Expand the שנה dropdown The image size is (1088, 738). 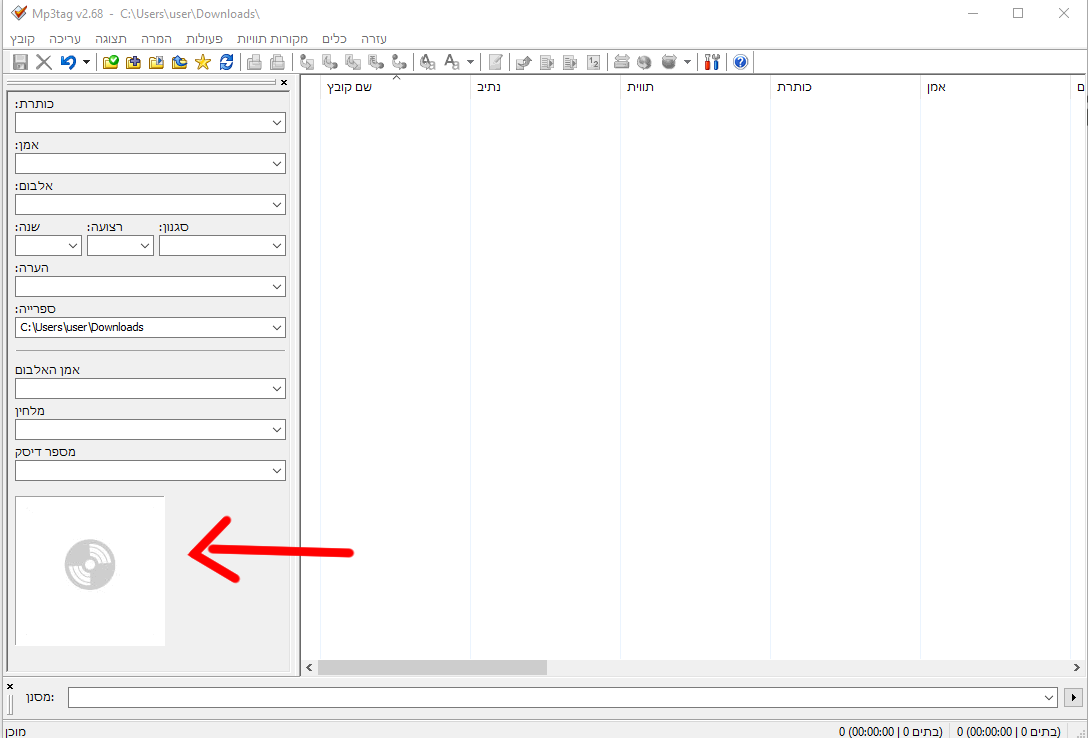pos(74,246)
